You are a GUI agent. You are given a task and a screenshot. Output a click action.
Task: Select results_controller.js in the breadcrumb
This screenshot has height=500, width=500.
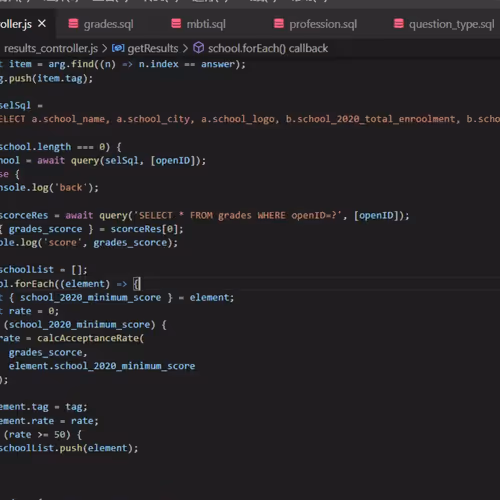coord(51,49)
